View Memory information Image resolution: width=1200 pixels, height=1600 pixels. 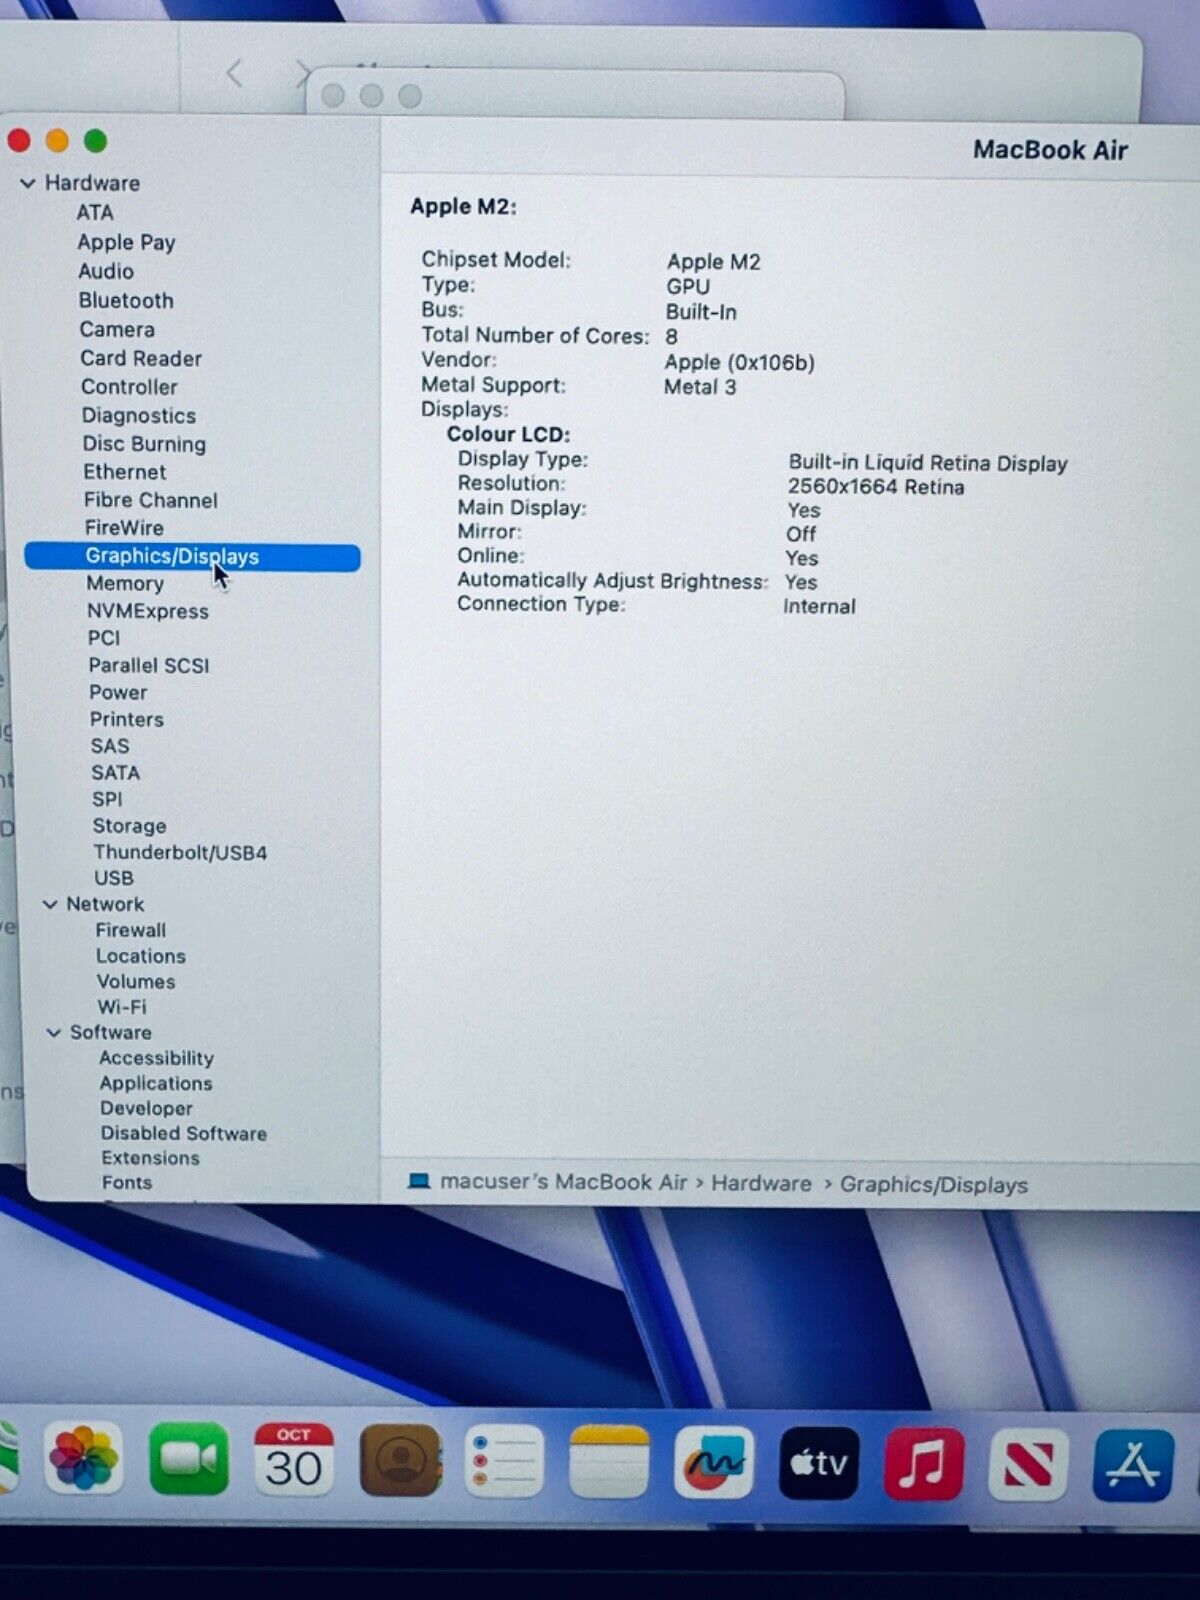click(125, 583)
